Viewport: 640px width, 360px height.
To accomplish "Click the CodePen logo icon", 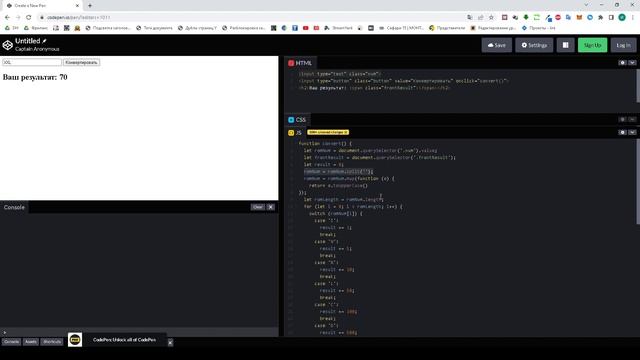I will click(7, 45).
